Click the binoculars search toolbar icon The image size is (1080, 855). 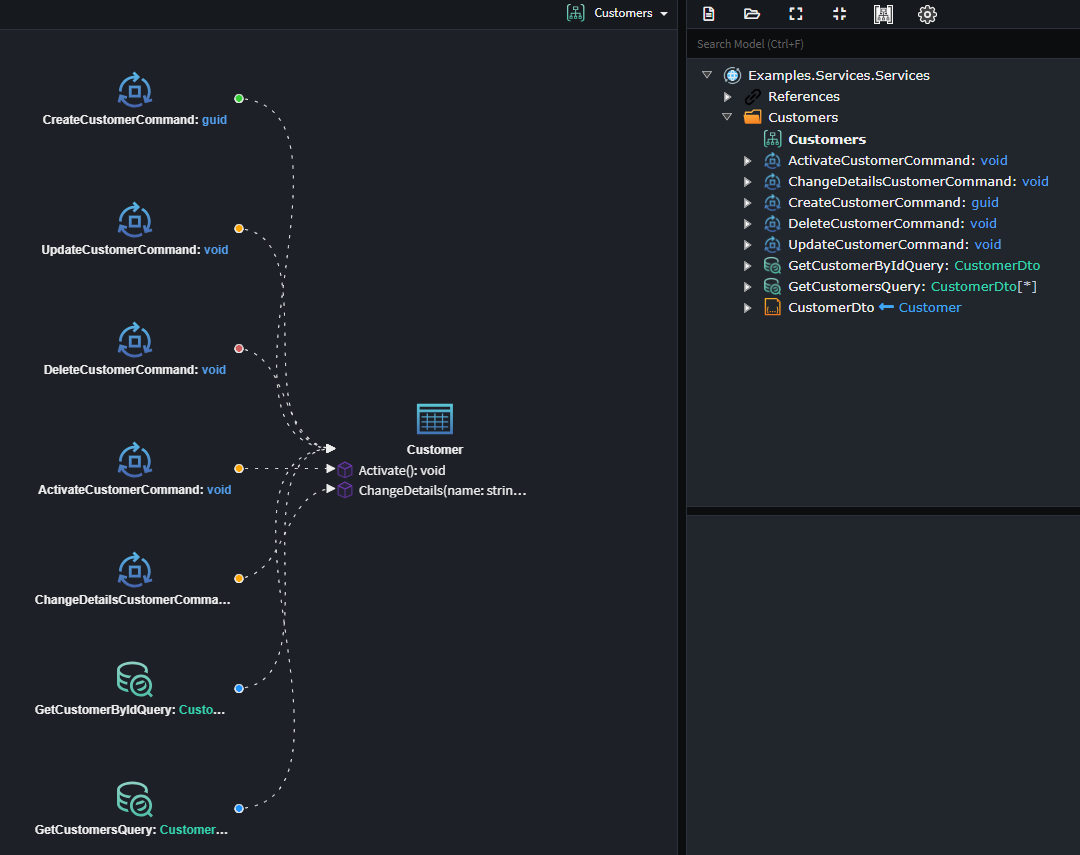tap(883, 14)
